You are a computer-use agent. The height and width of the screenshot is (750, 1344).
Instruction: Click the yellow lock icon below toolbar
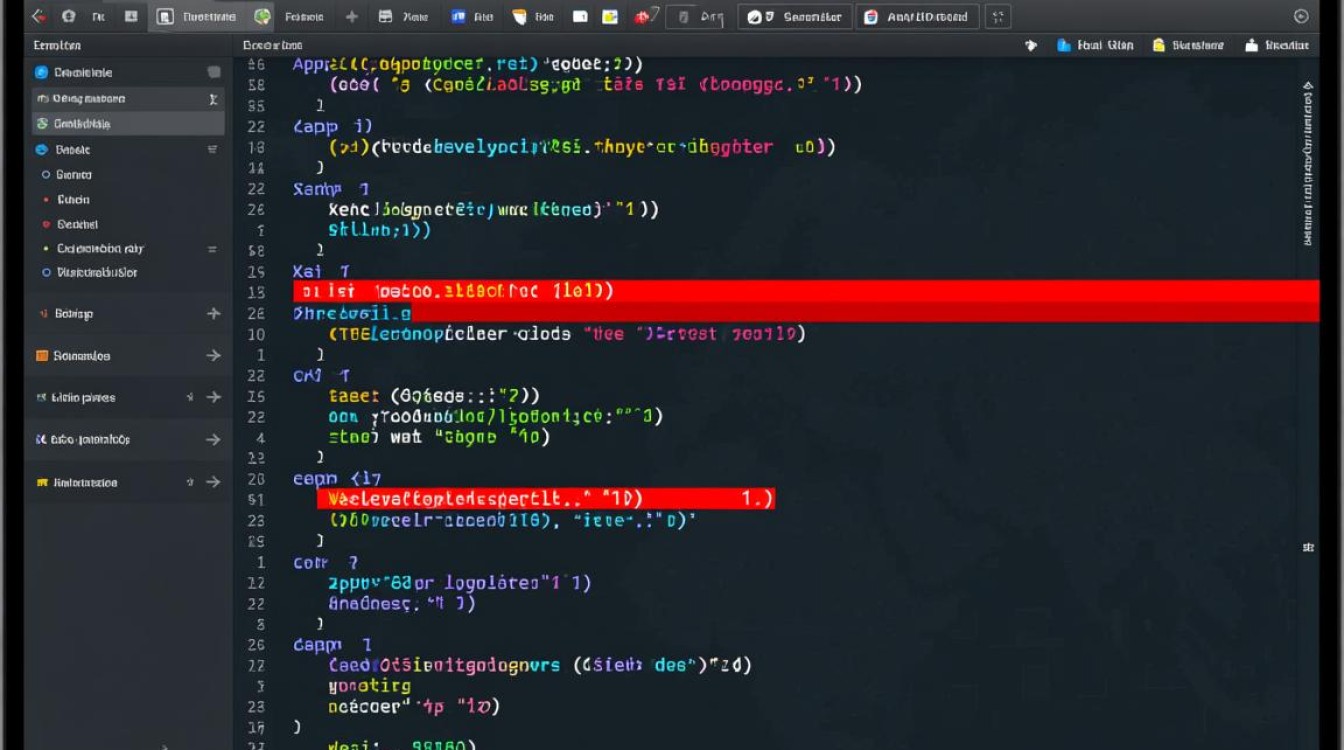click(1158, 45)
